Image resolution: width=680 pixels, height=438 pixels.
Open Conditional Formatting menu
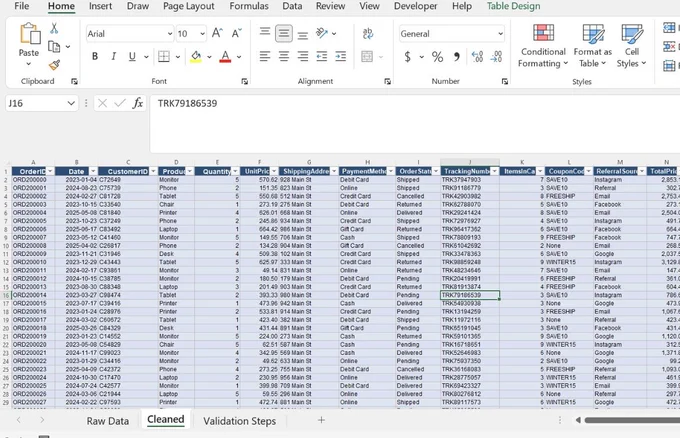click(x=543, y=46)
